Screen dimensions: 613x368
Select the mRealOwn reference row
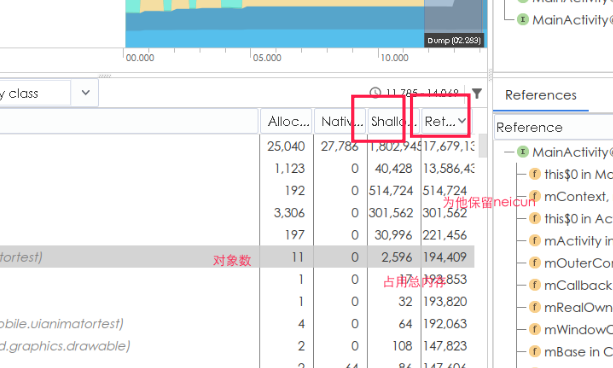[x=570, y=307]
